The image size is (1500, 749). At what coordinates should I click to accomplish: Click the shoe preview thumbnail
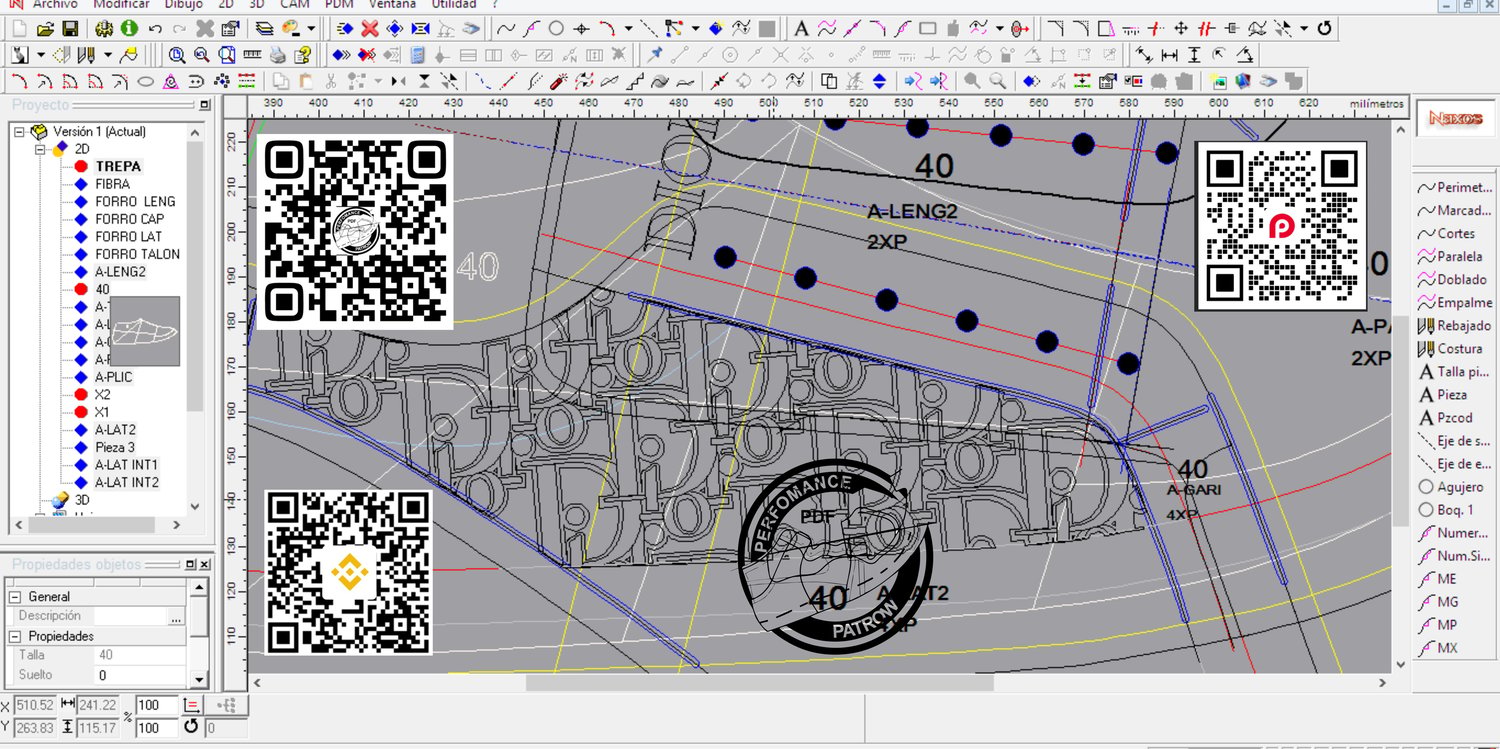tap(145, 331)
